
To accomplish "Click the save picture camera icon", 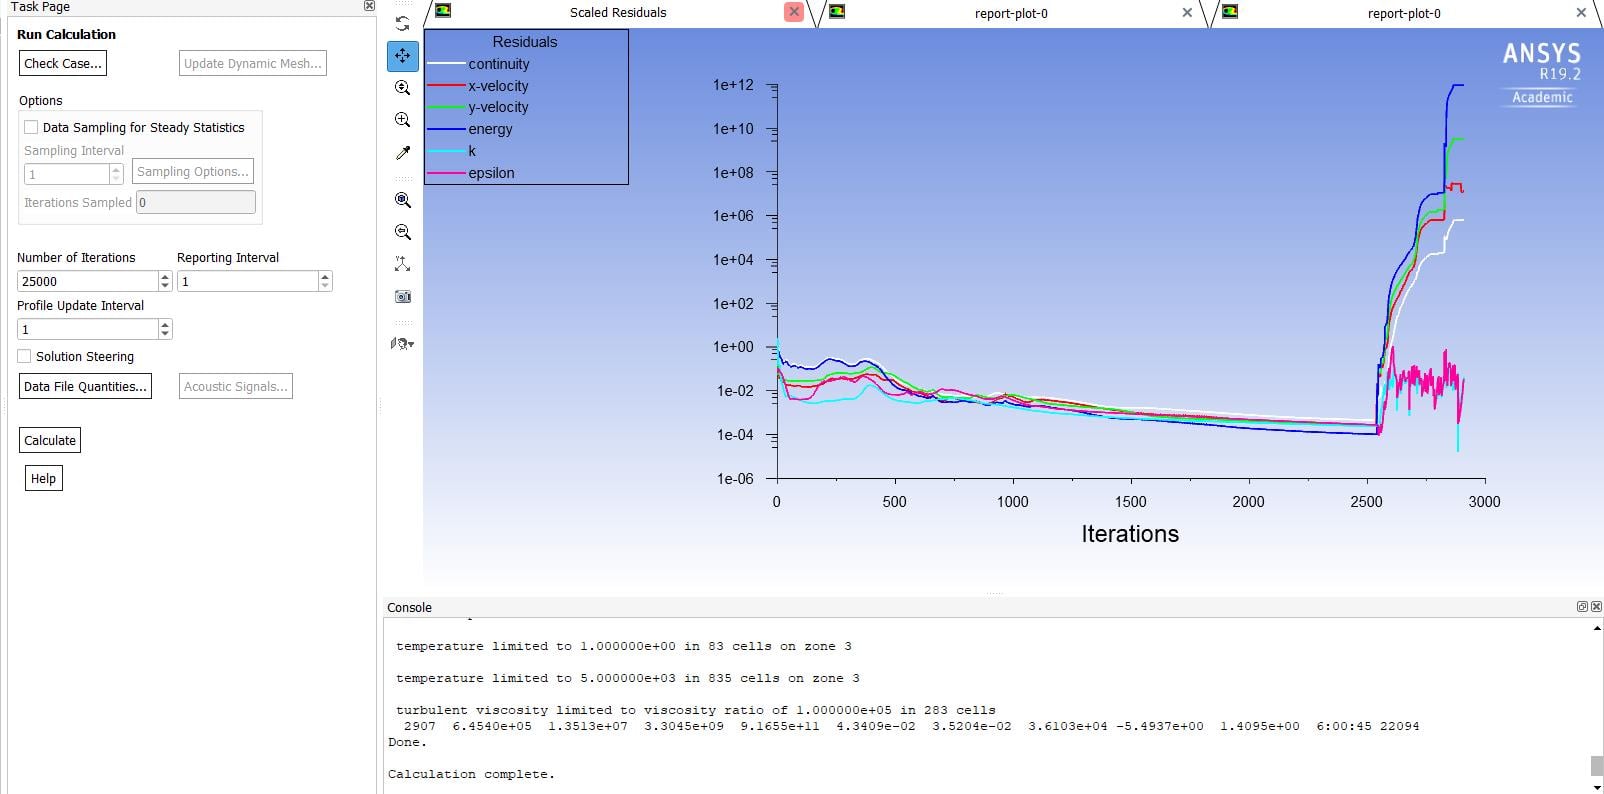I will pyautogui.click(x=402, y=297).
